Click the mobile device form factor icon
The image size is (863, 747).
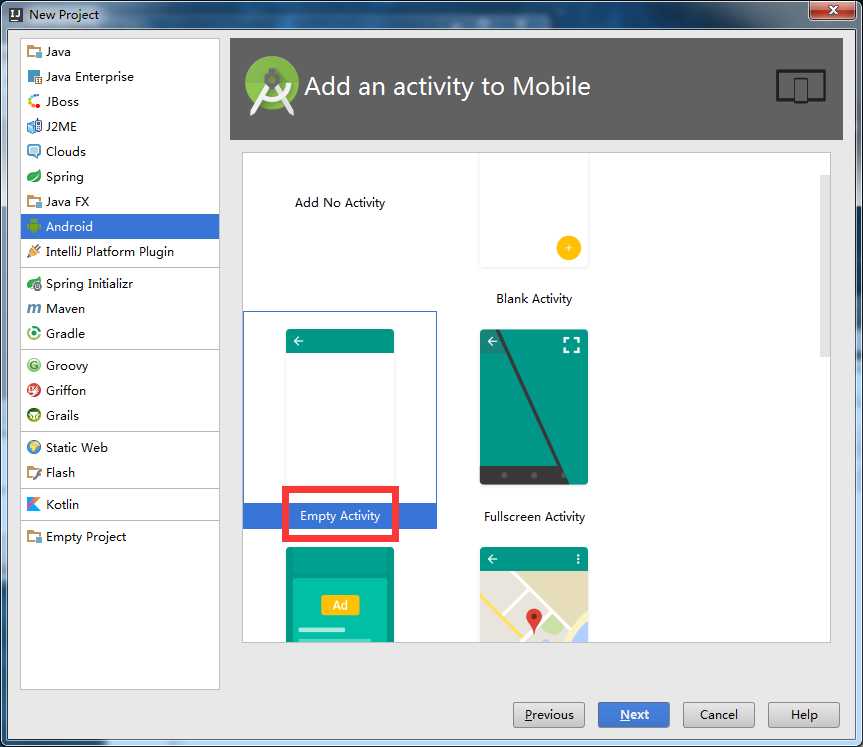coord(800,86)
